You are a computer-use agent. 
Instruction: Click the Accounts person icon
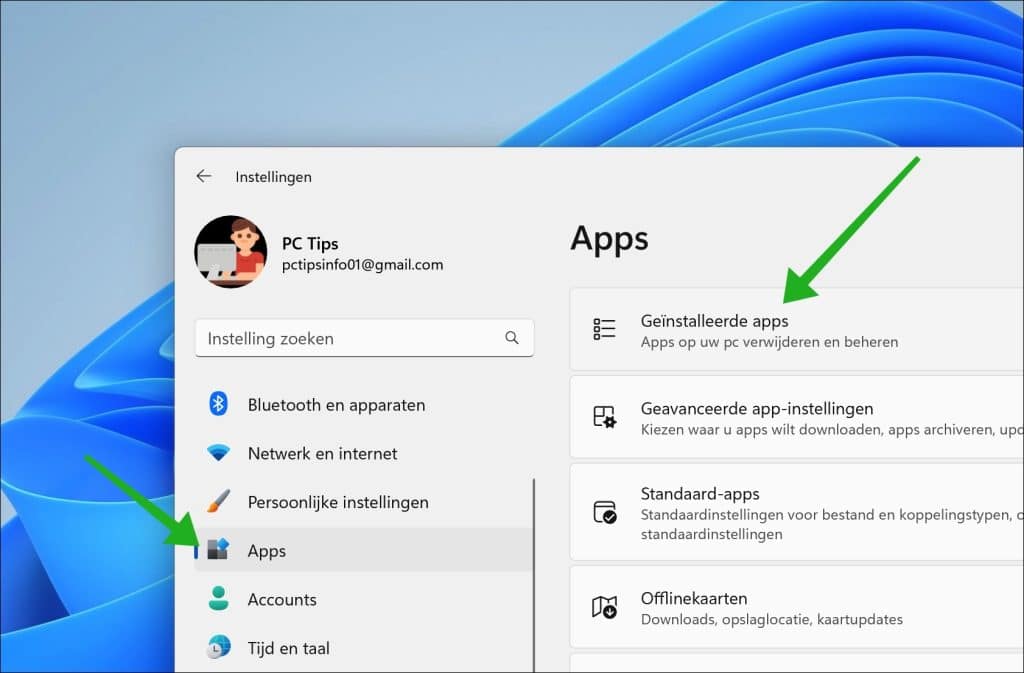point(218,599)
